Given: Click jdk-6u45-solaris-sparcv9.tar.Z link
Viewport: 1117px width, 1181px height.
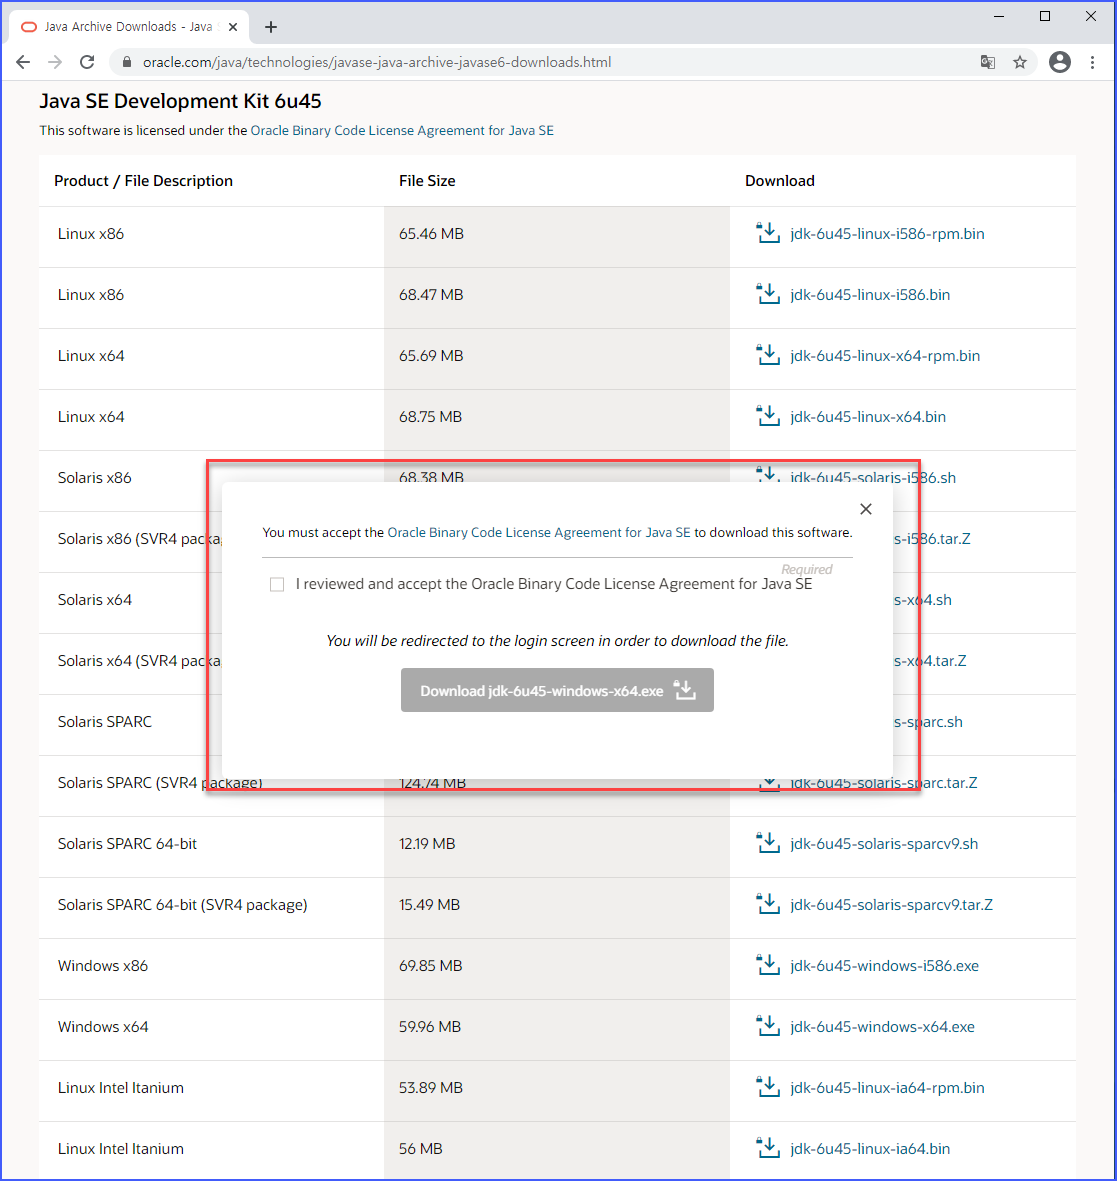Looking at the screenshot, I should (x=892, y=905).
